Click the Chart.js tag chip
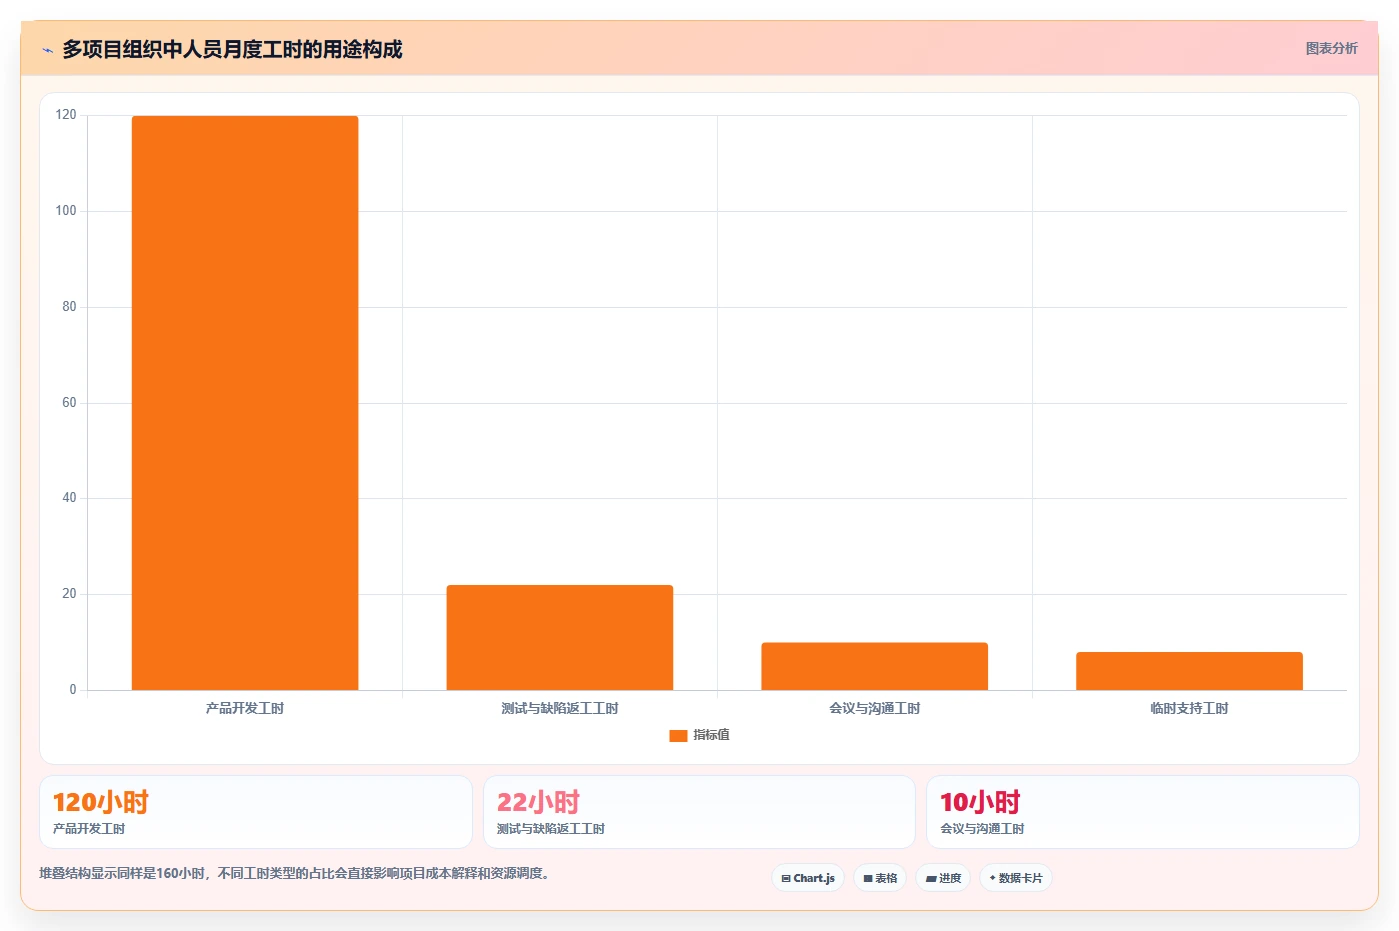The image size is (1399, 931). (808, 878)
